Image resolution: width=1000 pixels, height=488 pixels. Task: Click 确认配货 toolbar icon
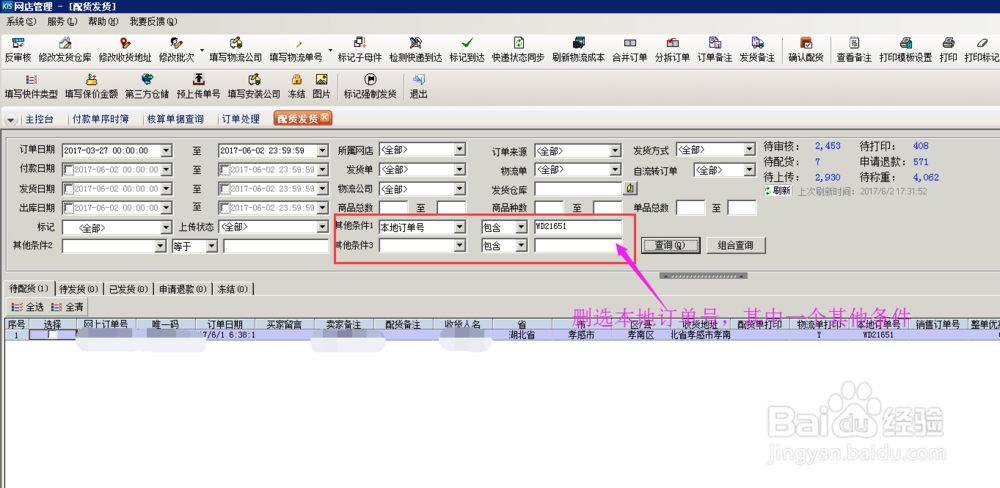point(806,43)
